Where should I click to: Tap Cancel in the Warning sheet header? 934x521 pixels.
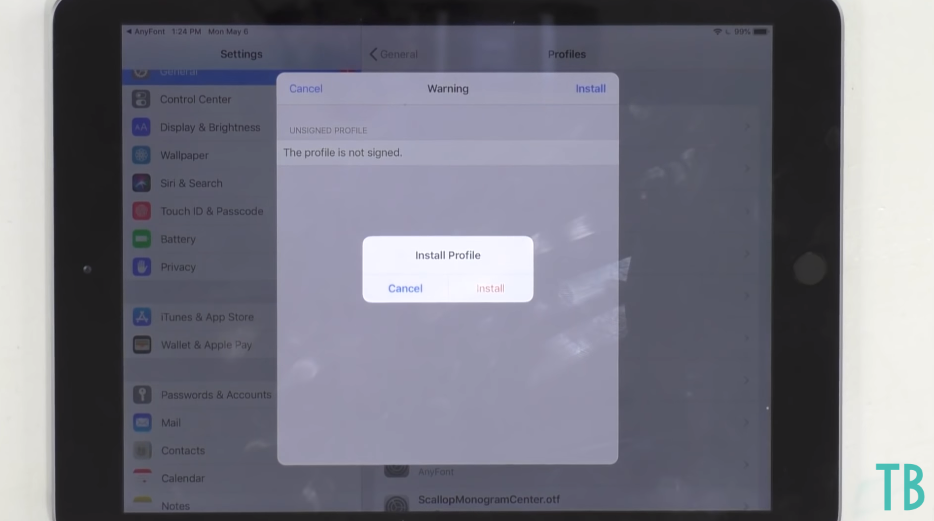click(306, 89)
